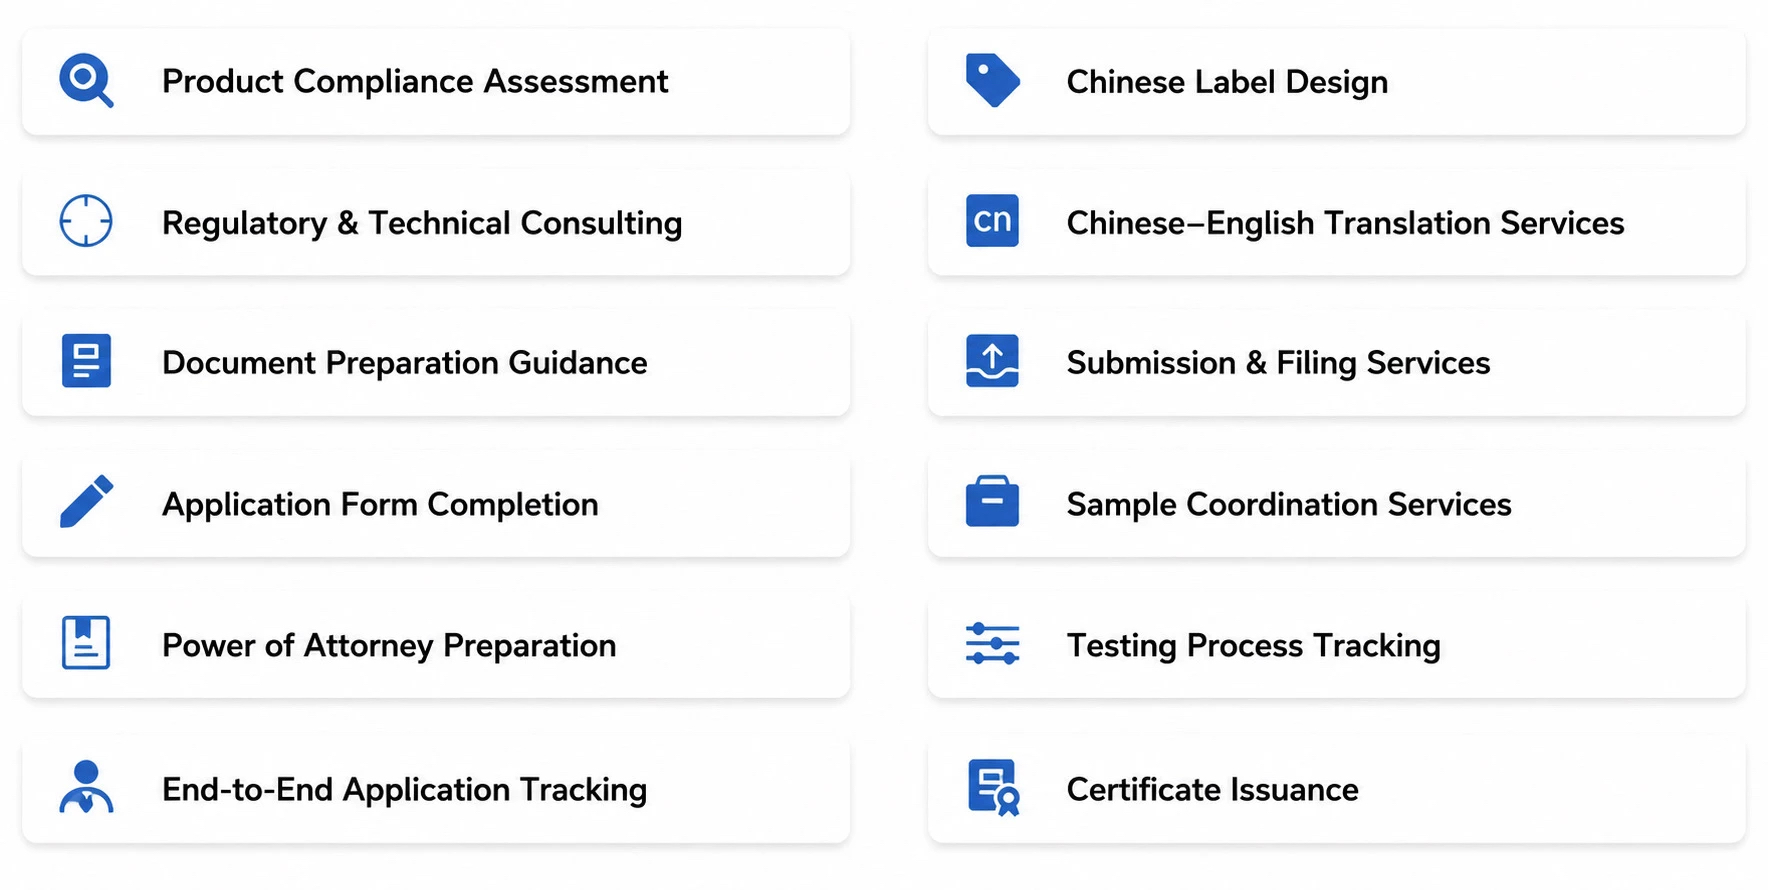Image resolution: width=1768 pixels, height=890 pixels.
Task: Click the briefcase icon for Sample Coordination Services
Action: tap(992, 501)
